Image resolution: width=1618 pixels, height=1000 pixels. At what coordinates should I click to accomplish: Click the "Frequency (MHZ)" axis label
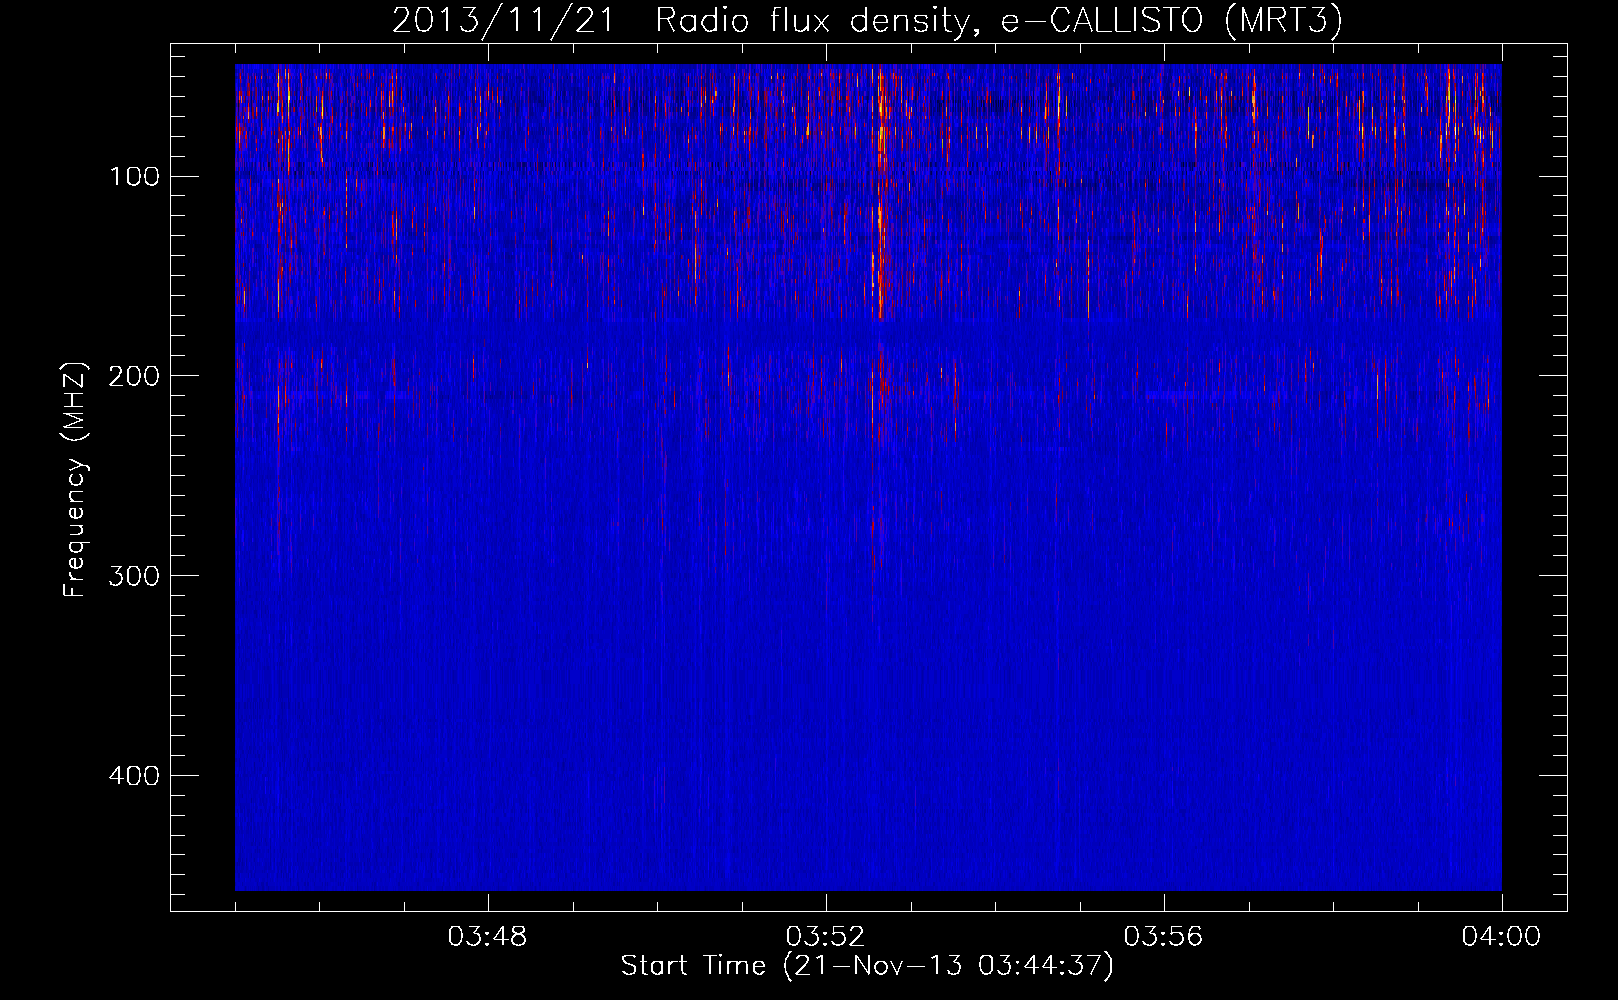click(x=75, y=480)
